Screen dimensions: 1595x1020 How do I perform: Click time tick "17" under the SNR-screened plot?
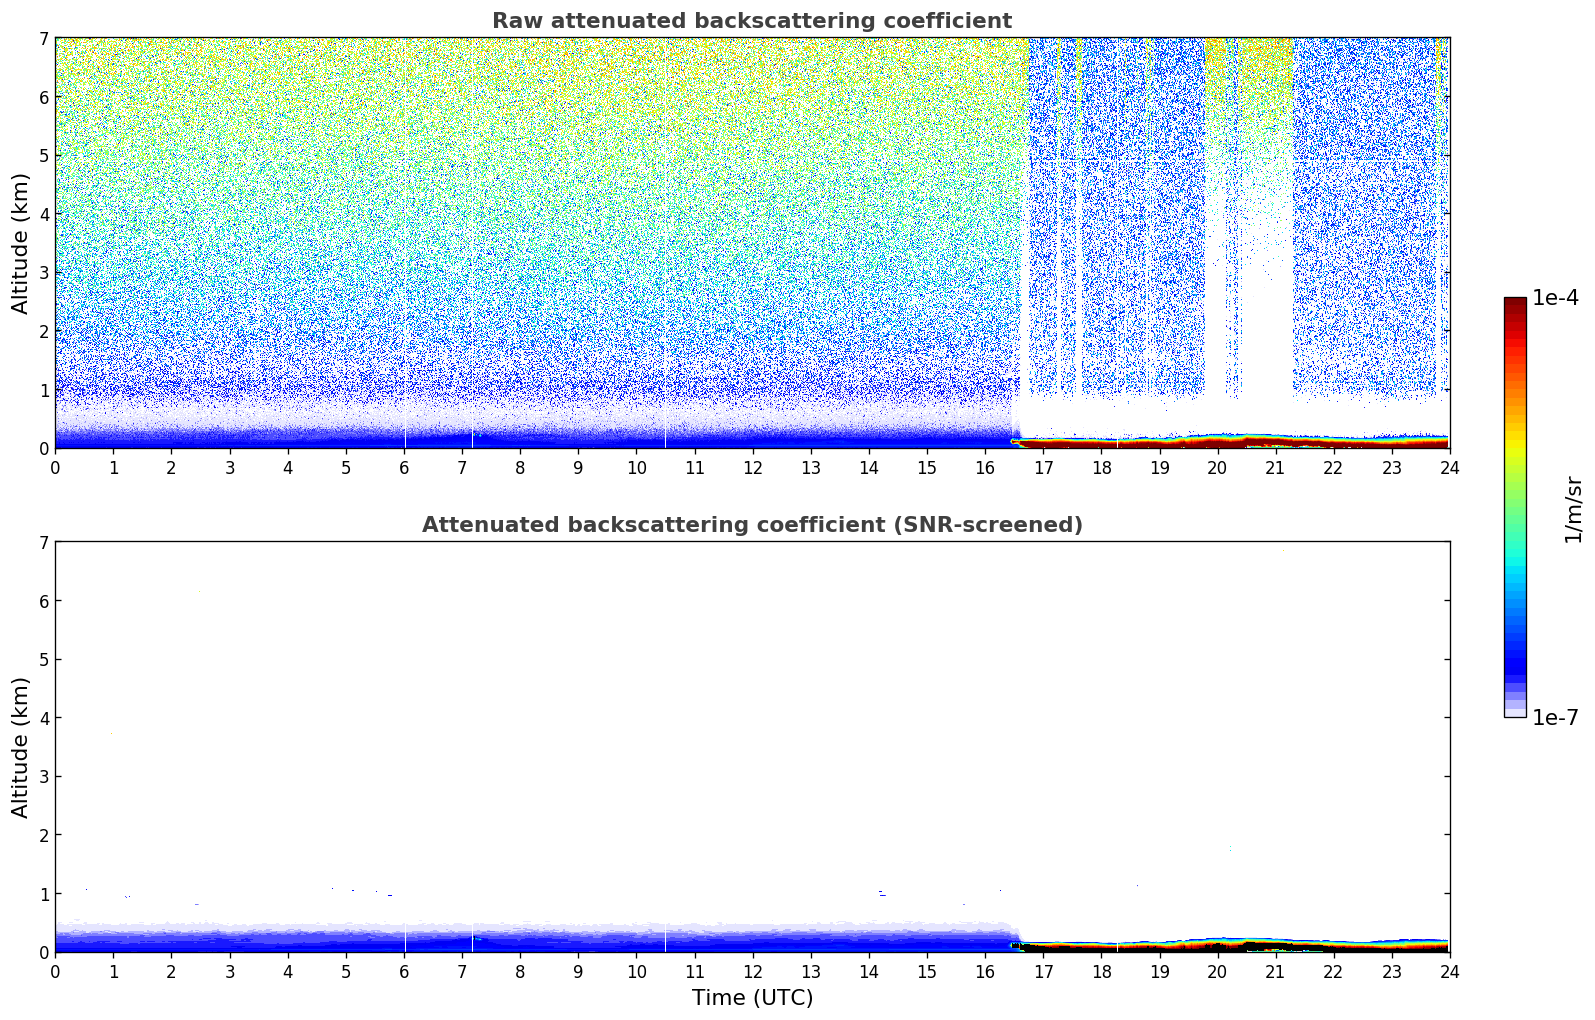point(1043,971)
